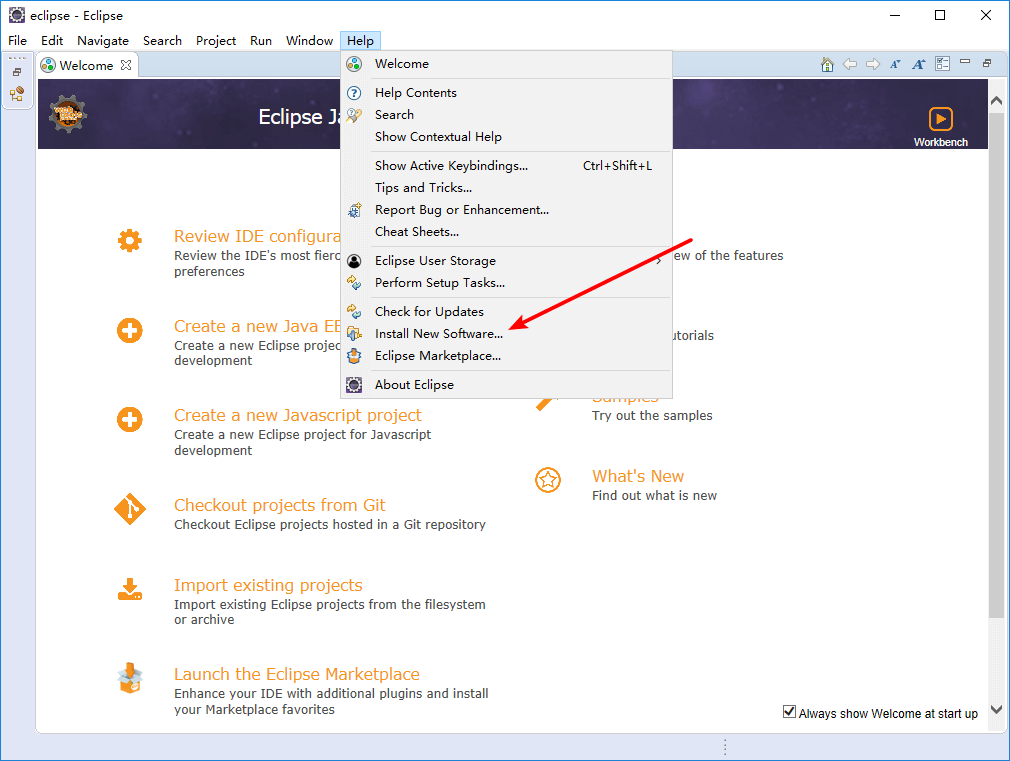This screenshot has height=761, width=1010.
Task: Choose About Eclipse
Action: click(x=506, y=385)
